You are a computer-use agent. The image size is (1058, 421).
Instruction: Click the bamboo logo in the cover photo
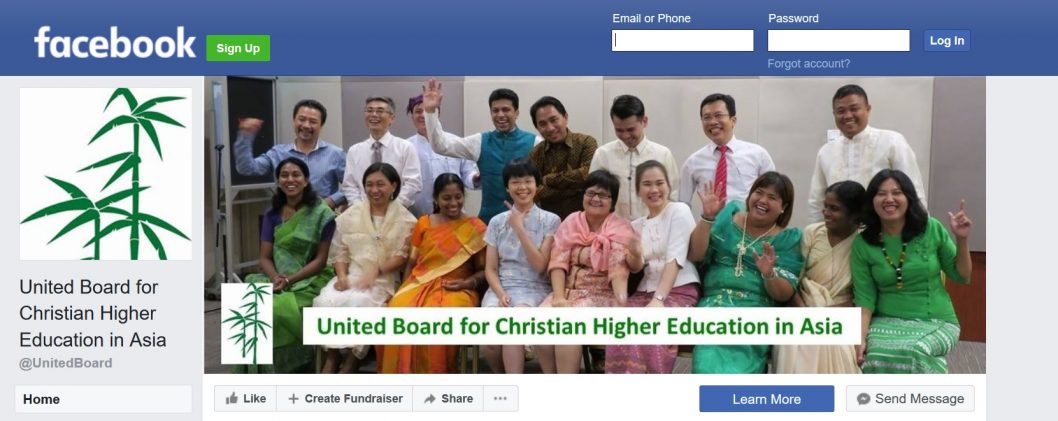click(247, 323)
